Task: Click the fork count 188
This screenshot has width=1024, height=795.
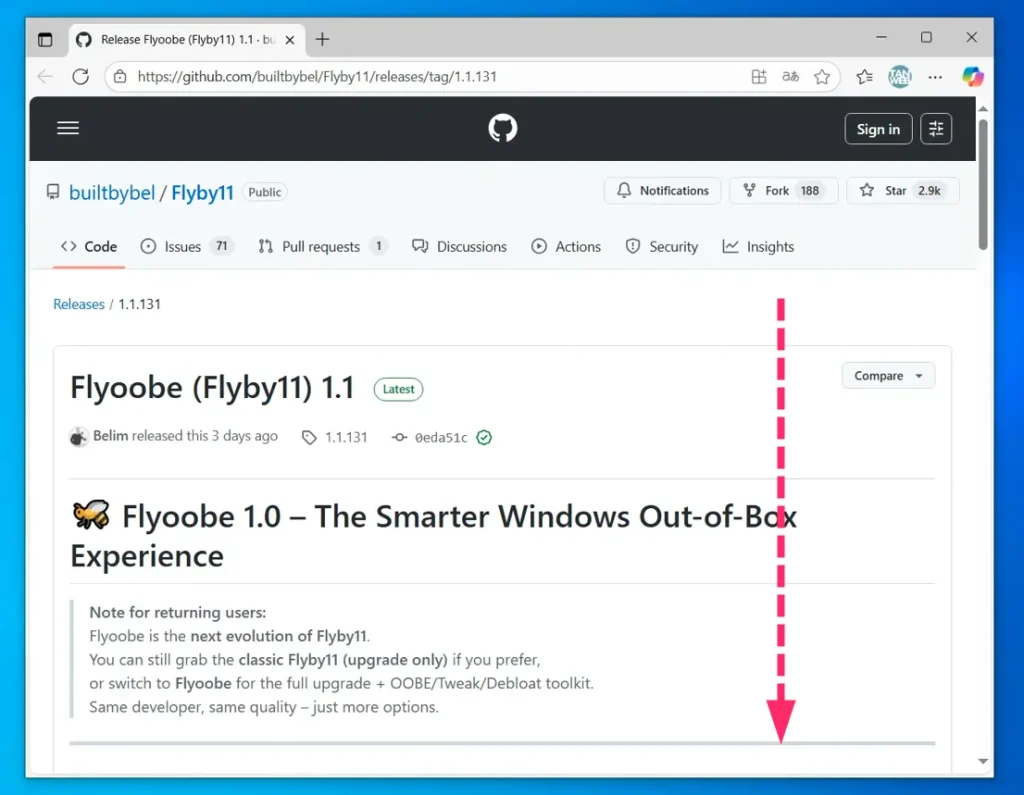Action: (x=810, y=191)
